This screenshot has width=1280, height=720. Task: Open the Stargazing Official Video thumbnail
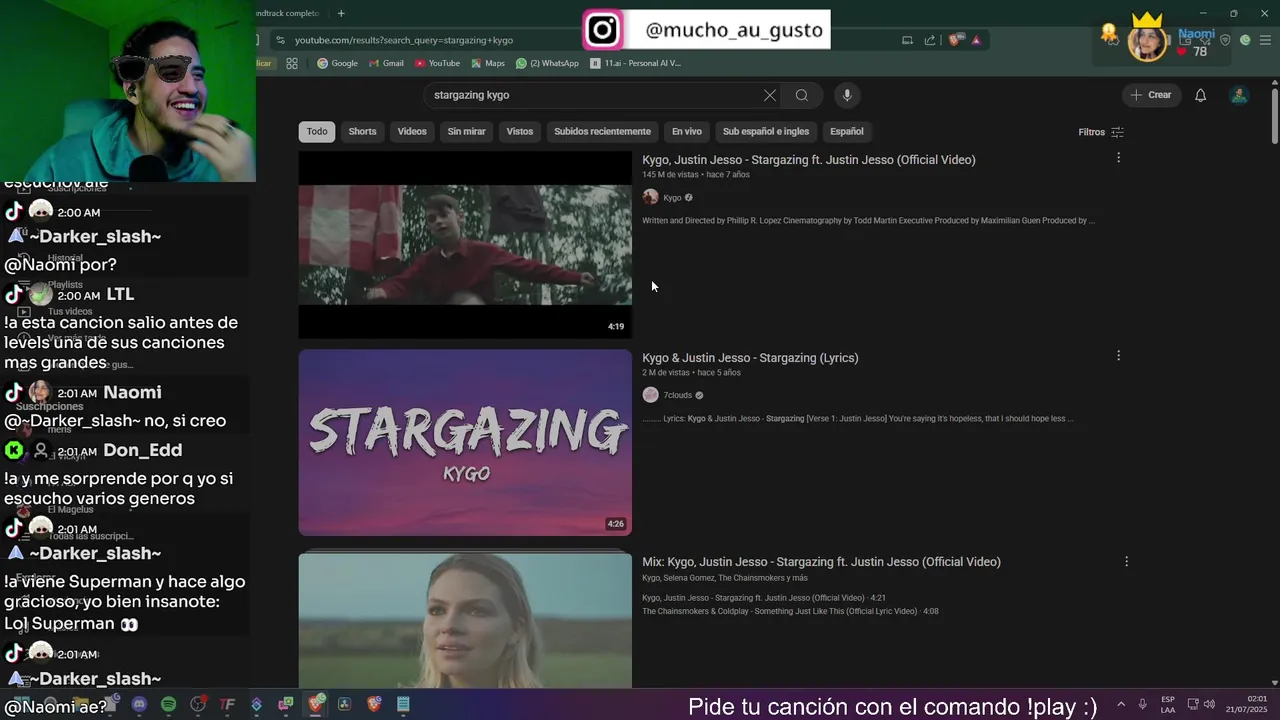click(x=465, y=245)
